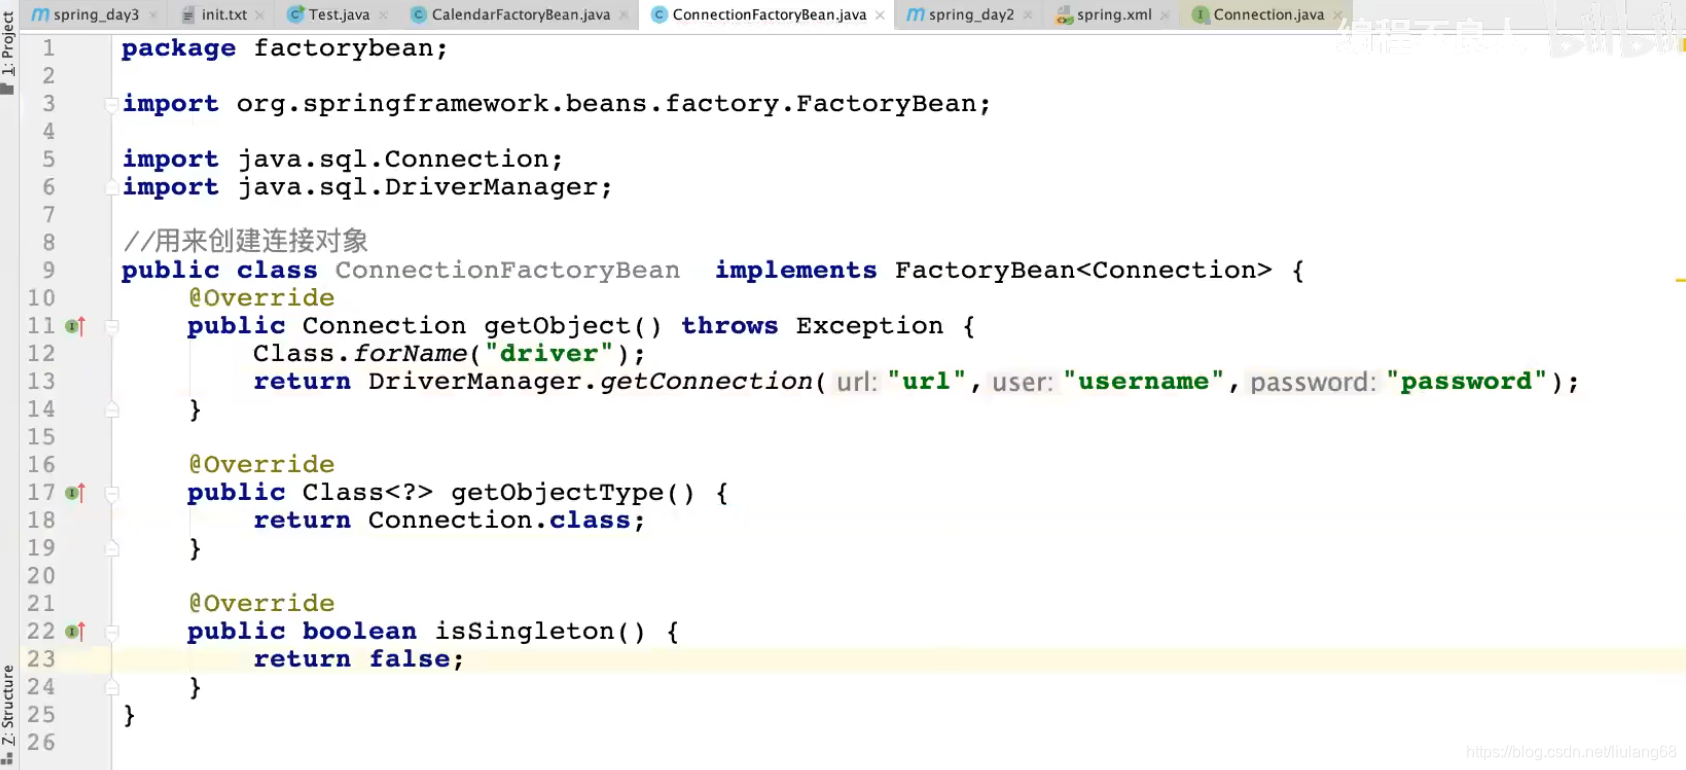This screenshot has height=770, width=1686.
Task: Click the FactoryBean<Connection> type on line 9
Action: click(x=1083, y=270)
